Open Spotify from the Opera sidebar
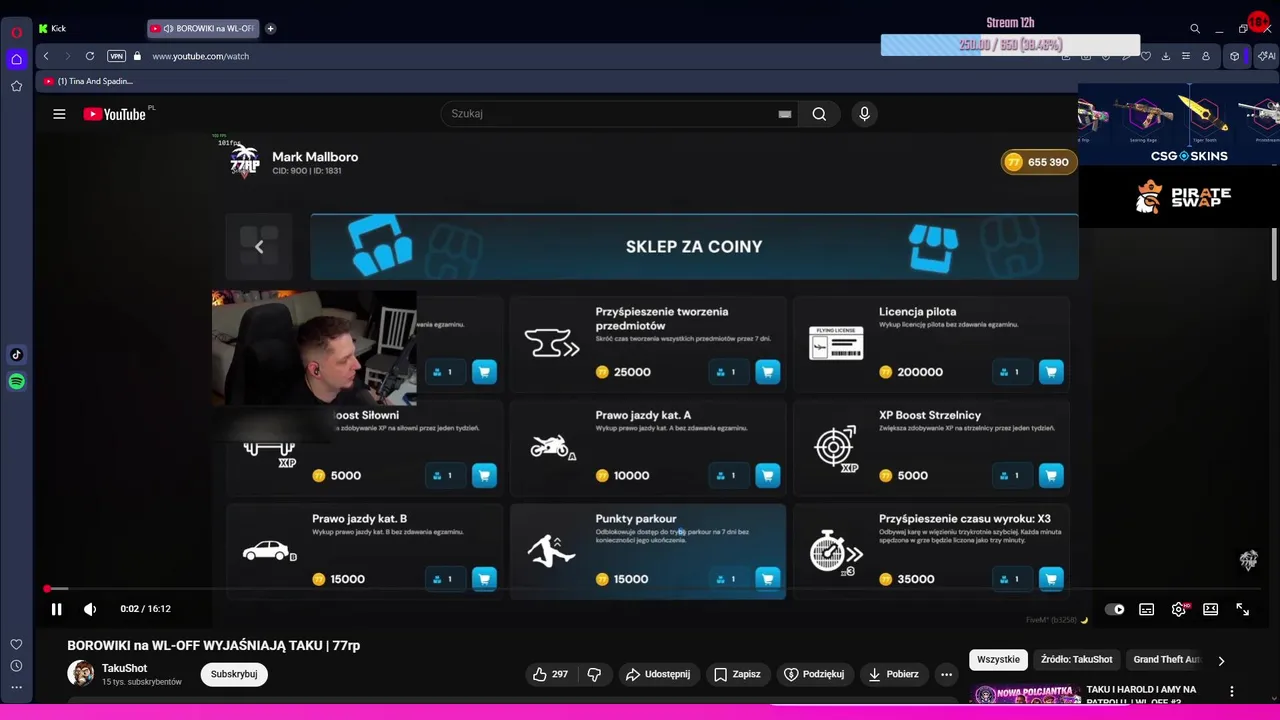The image size is (1280, 720). tap(16, 381)
